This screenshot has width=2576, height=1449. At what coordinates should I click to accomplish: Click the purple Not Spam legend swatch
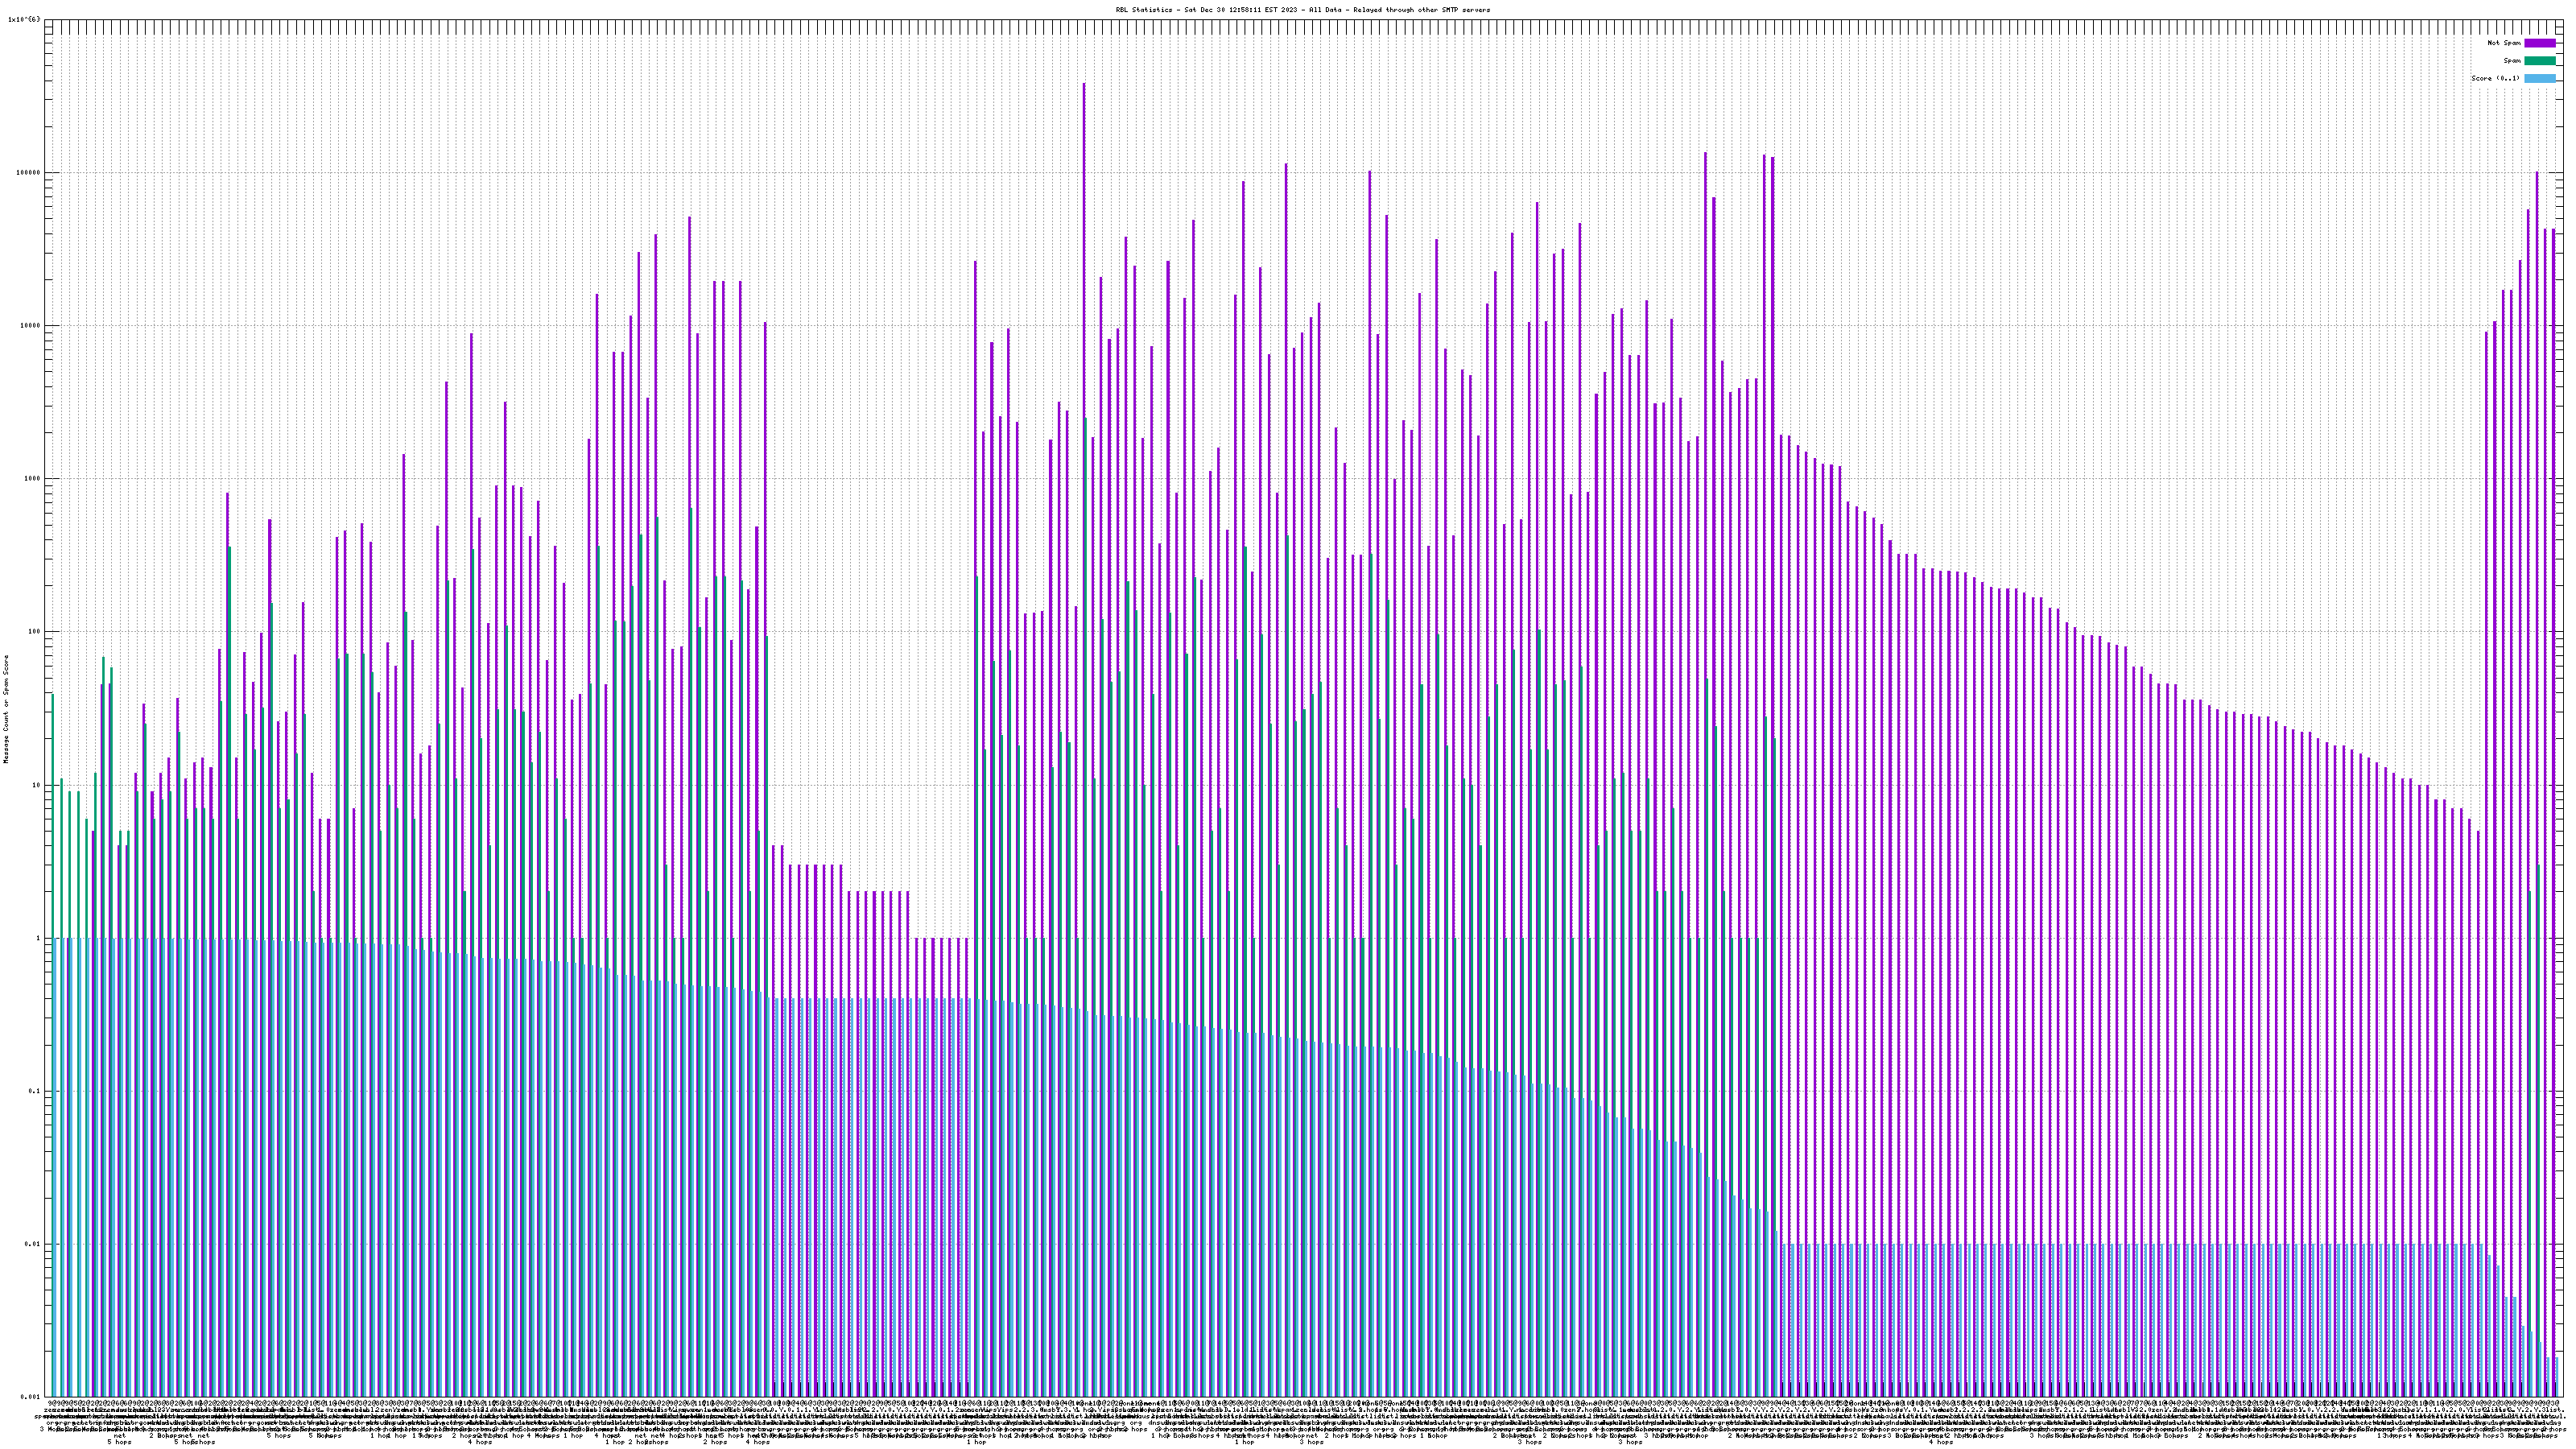coord(2539,43)
